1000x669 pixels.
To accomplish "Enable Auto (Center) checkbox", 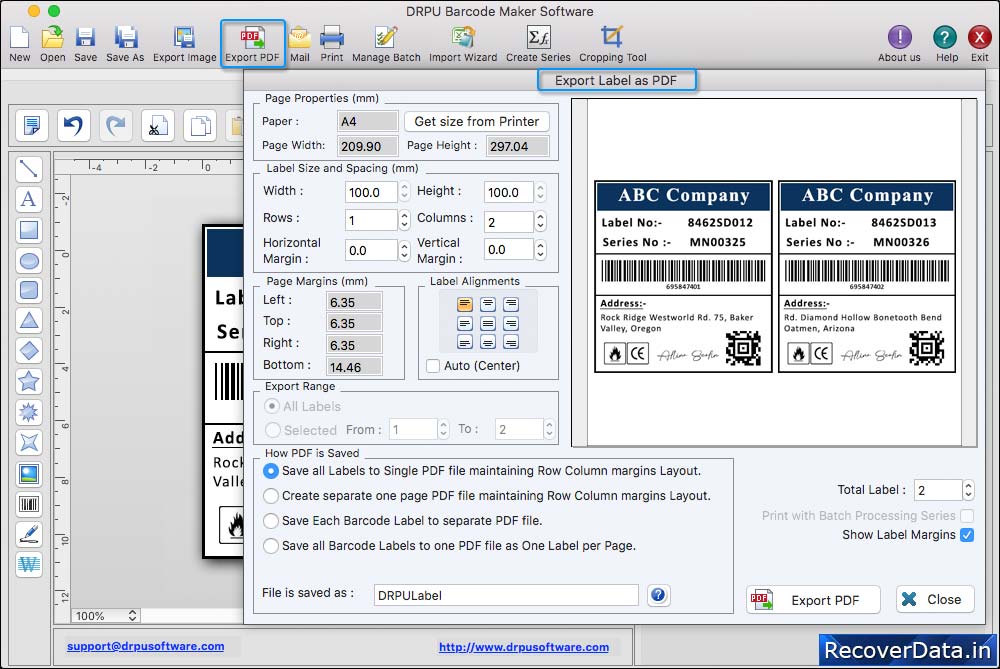I will [433, 366].
